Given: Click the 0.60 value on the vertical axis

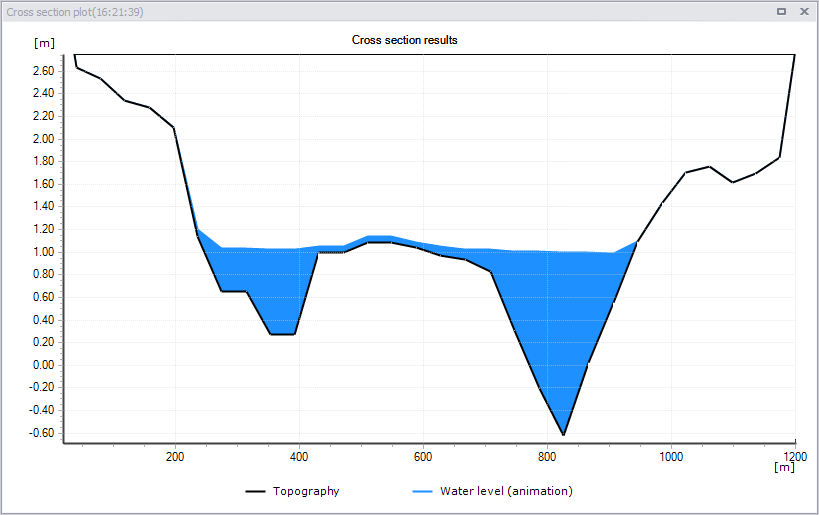Looking at the screenshot, I should point(43,297).
